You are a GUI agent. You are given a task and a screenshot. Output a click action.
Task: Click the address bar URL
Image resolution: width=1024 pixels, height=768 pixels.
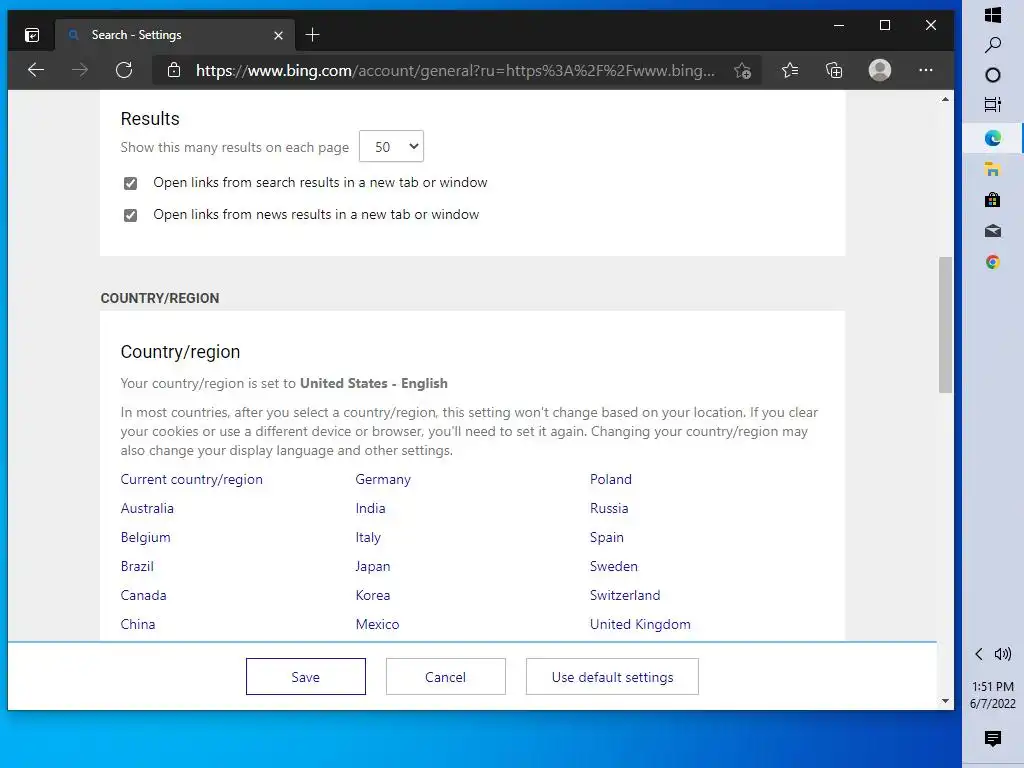[455, 71]
